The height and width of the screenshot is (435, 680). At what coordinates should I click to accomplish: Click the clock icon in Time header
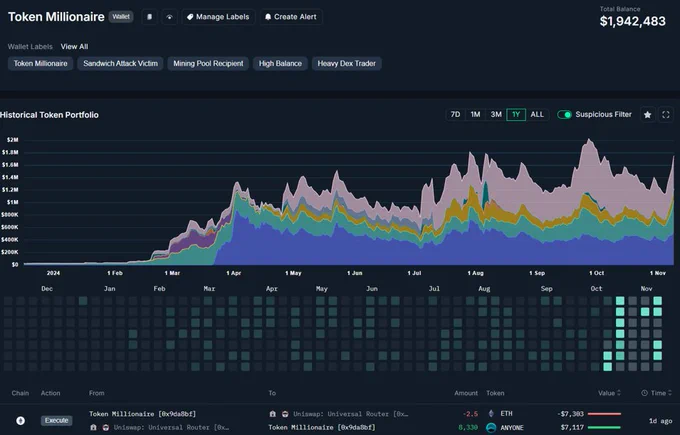click(644, 393)
